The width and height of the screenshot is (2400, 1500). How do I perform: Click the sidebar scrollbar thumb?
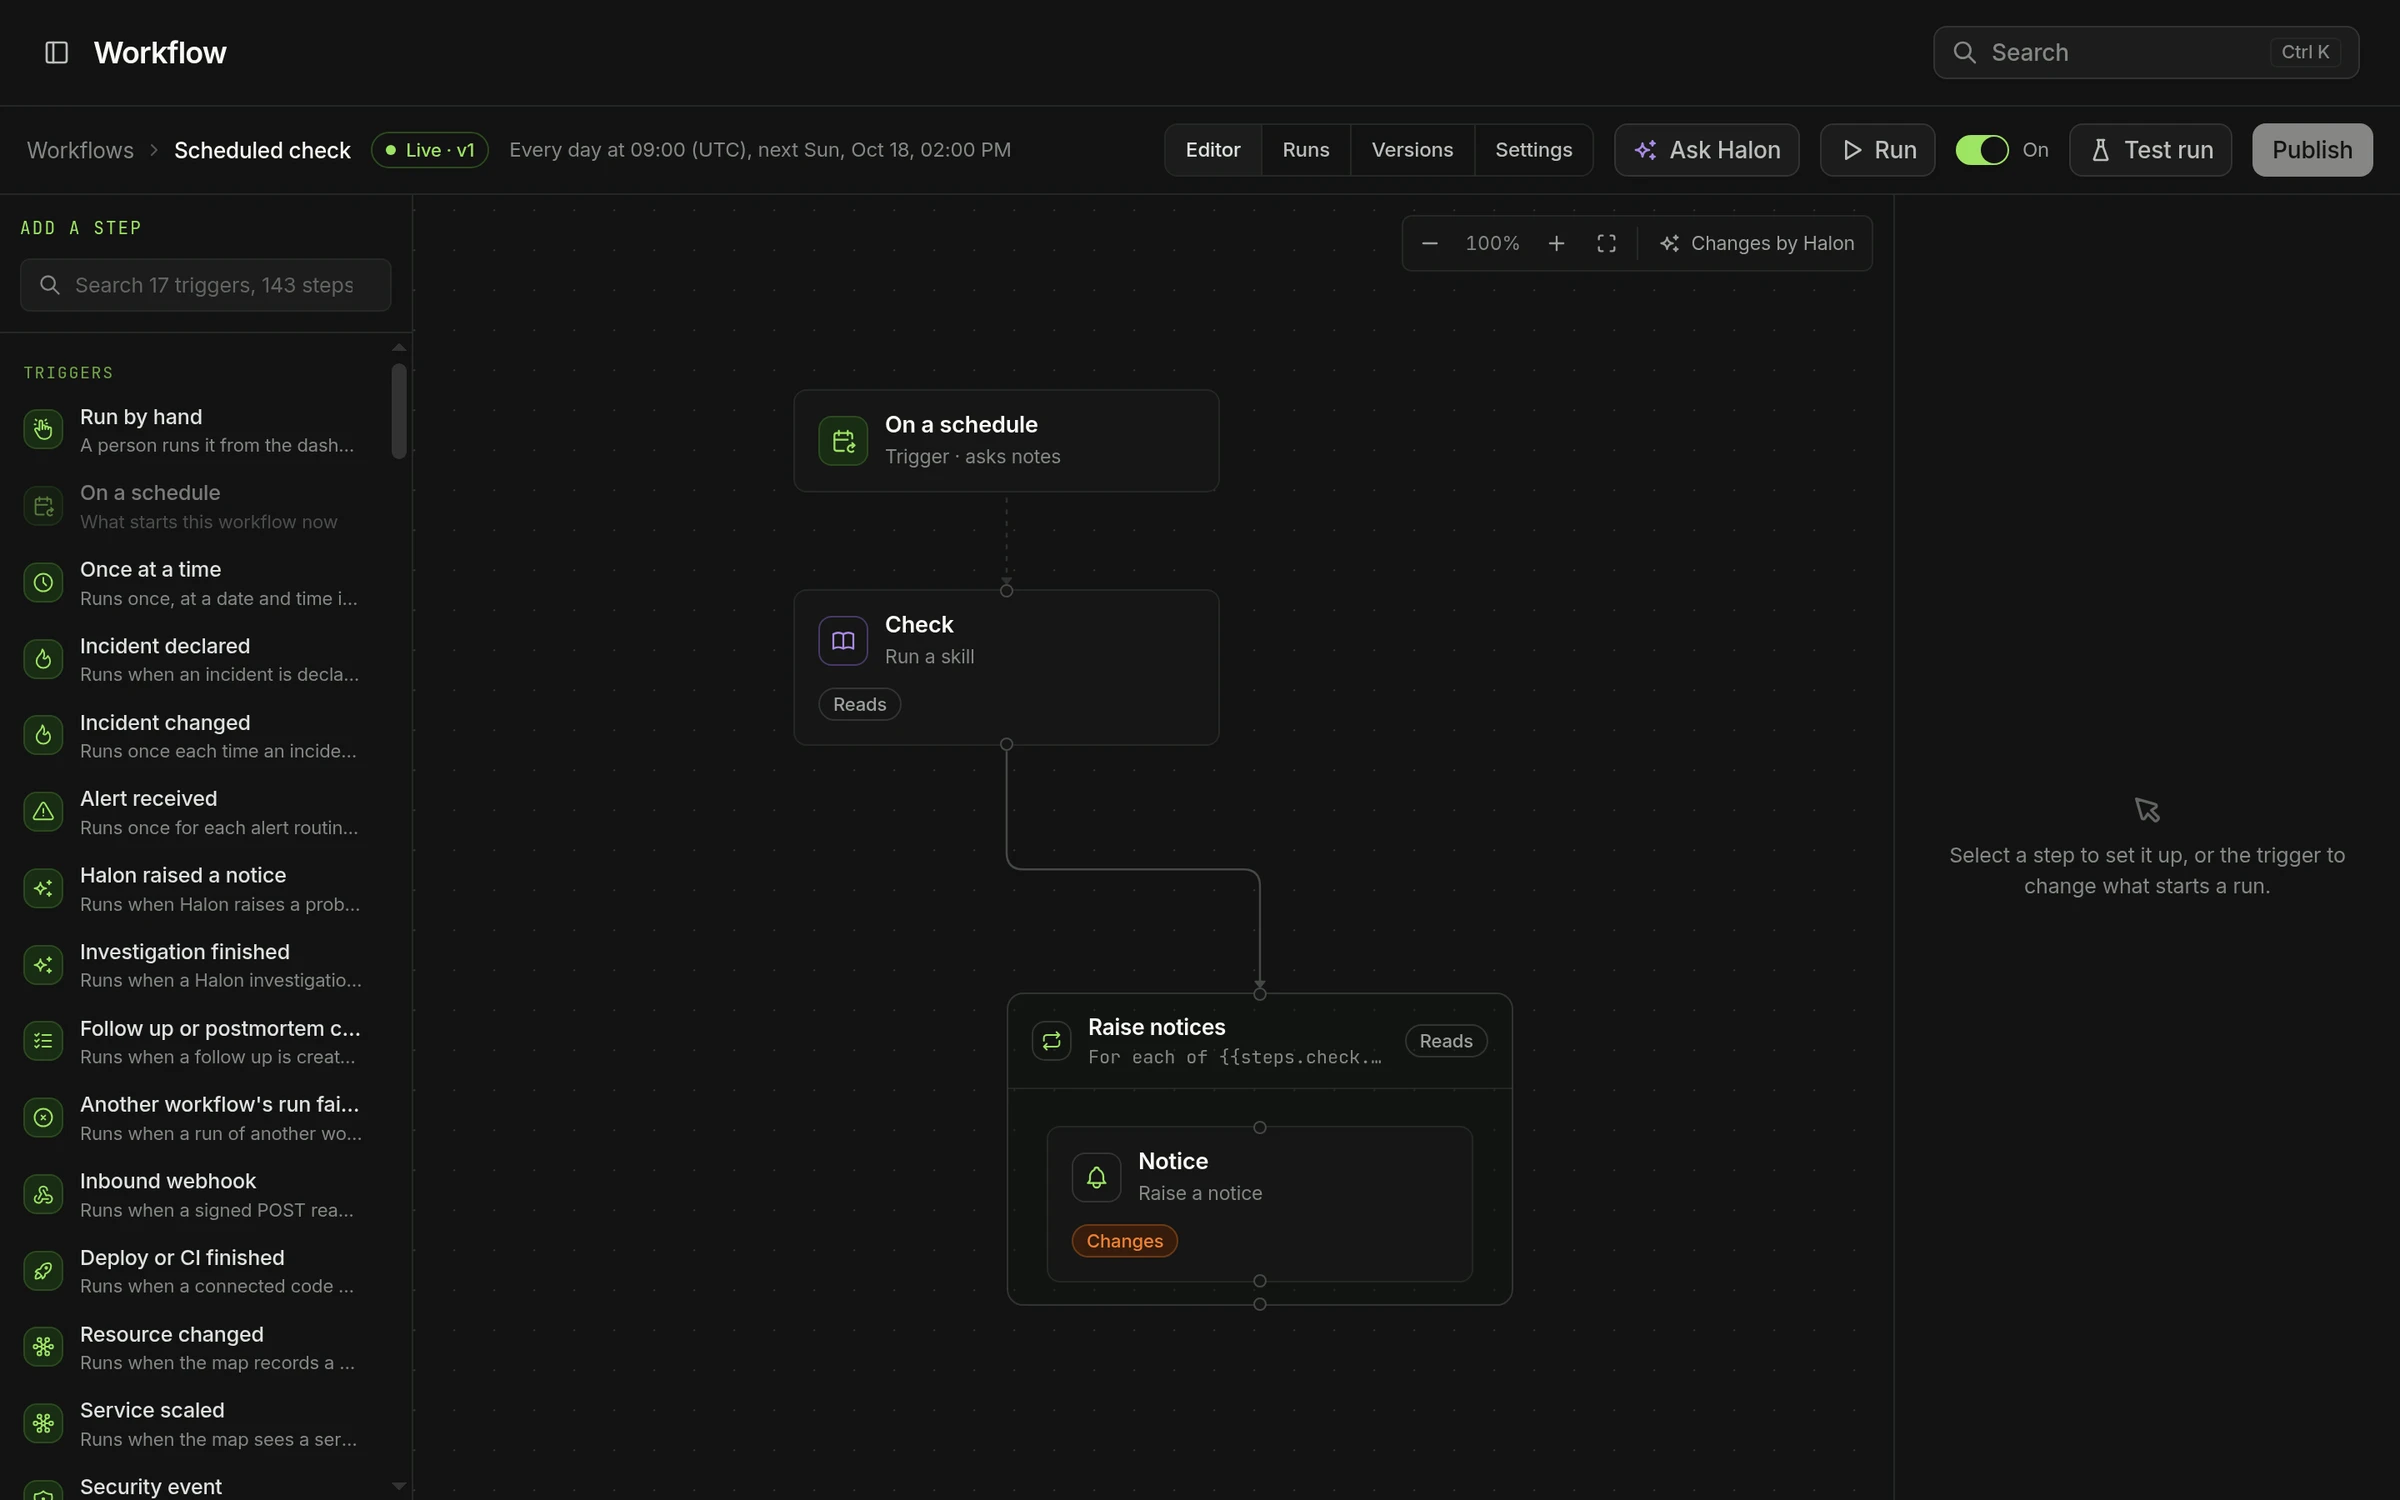coord(399,411)
